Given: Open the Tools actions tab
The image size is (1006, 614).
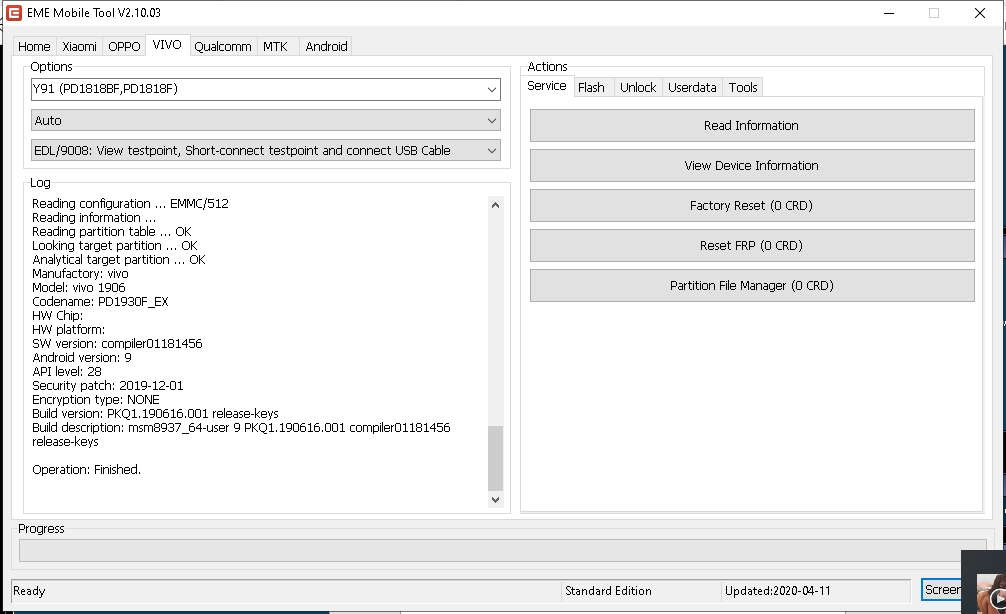Looking at the screenshot, I should pos(743,87).
